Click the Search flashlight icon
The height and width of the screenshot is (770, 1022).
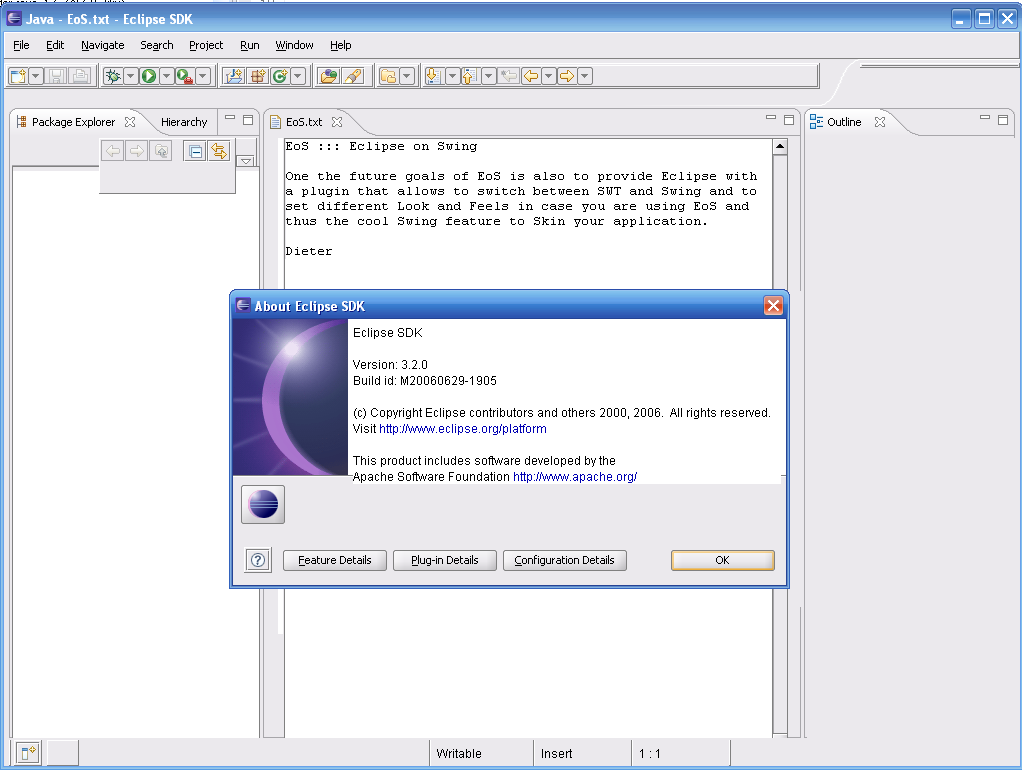(x=353, y=76)
